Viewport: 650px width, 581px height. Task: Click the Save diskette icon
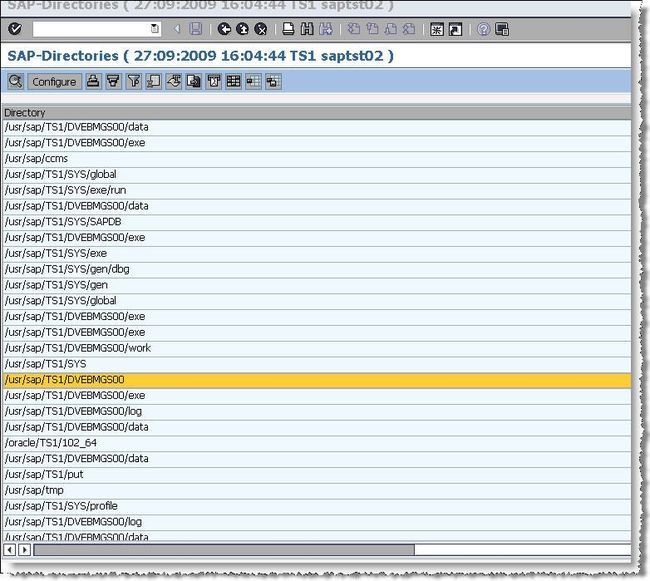tap(196, 29)
